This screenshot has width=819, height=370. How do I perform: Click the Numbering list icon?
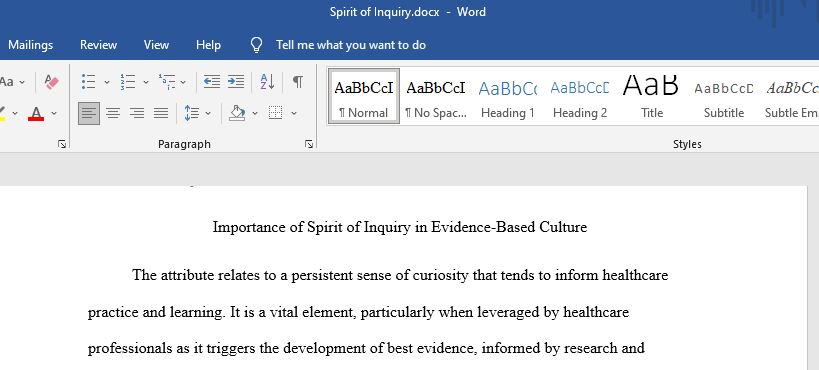click(127, 82)
